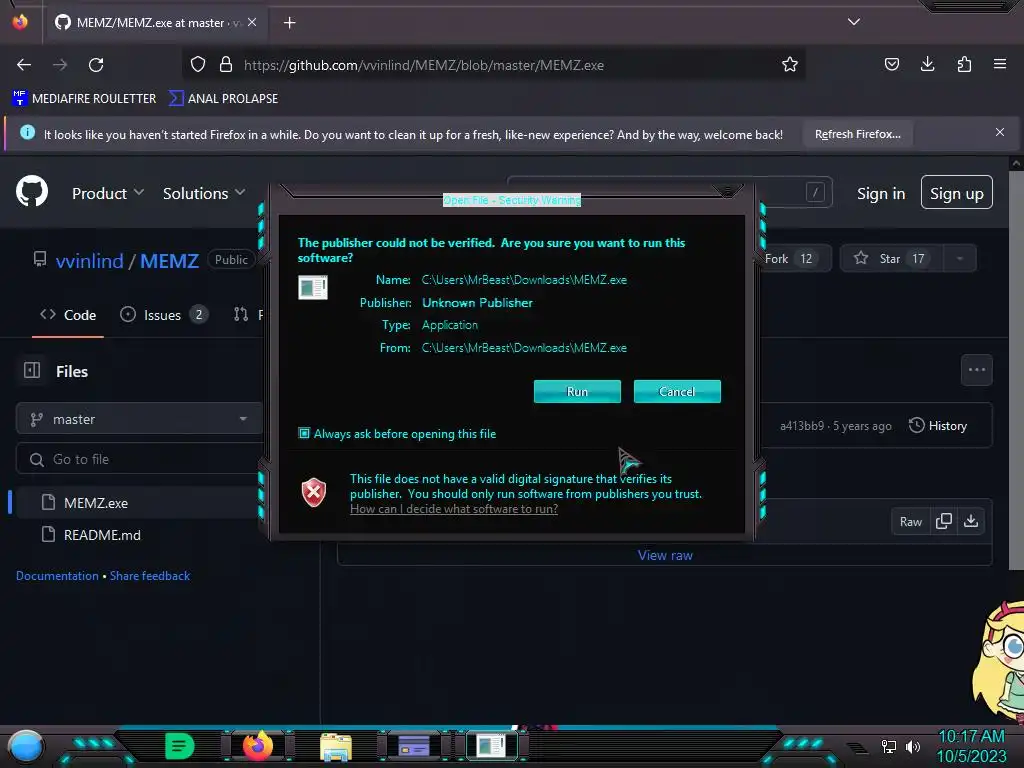Open the Firefox hamburger menu
Image resolution: width=1024 pixels, height=768 pixels.
(1000, 64)
